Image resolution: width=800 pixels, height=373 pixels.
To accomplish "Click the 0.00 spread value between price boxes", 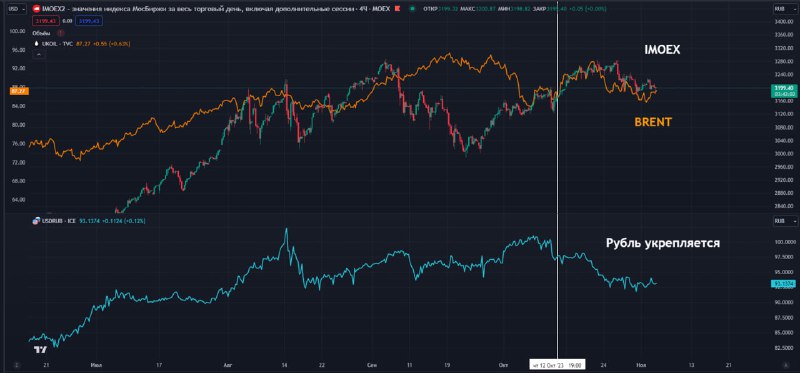I will (67, 21).
